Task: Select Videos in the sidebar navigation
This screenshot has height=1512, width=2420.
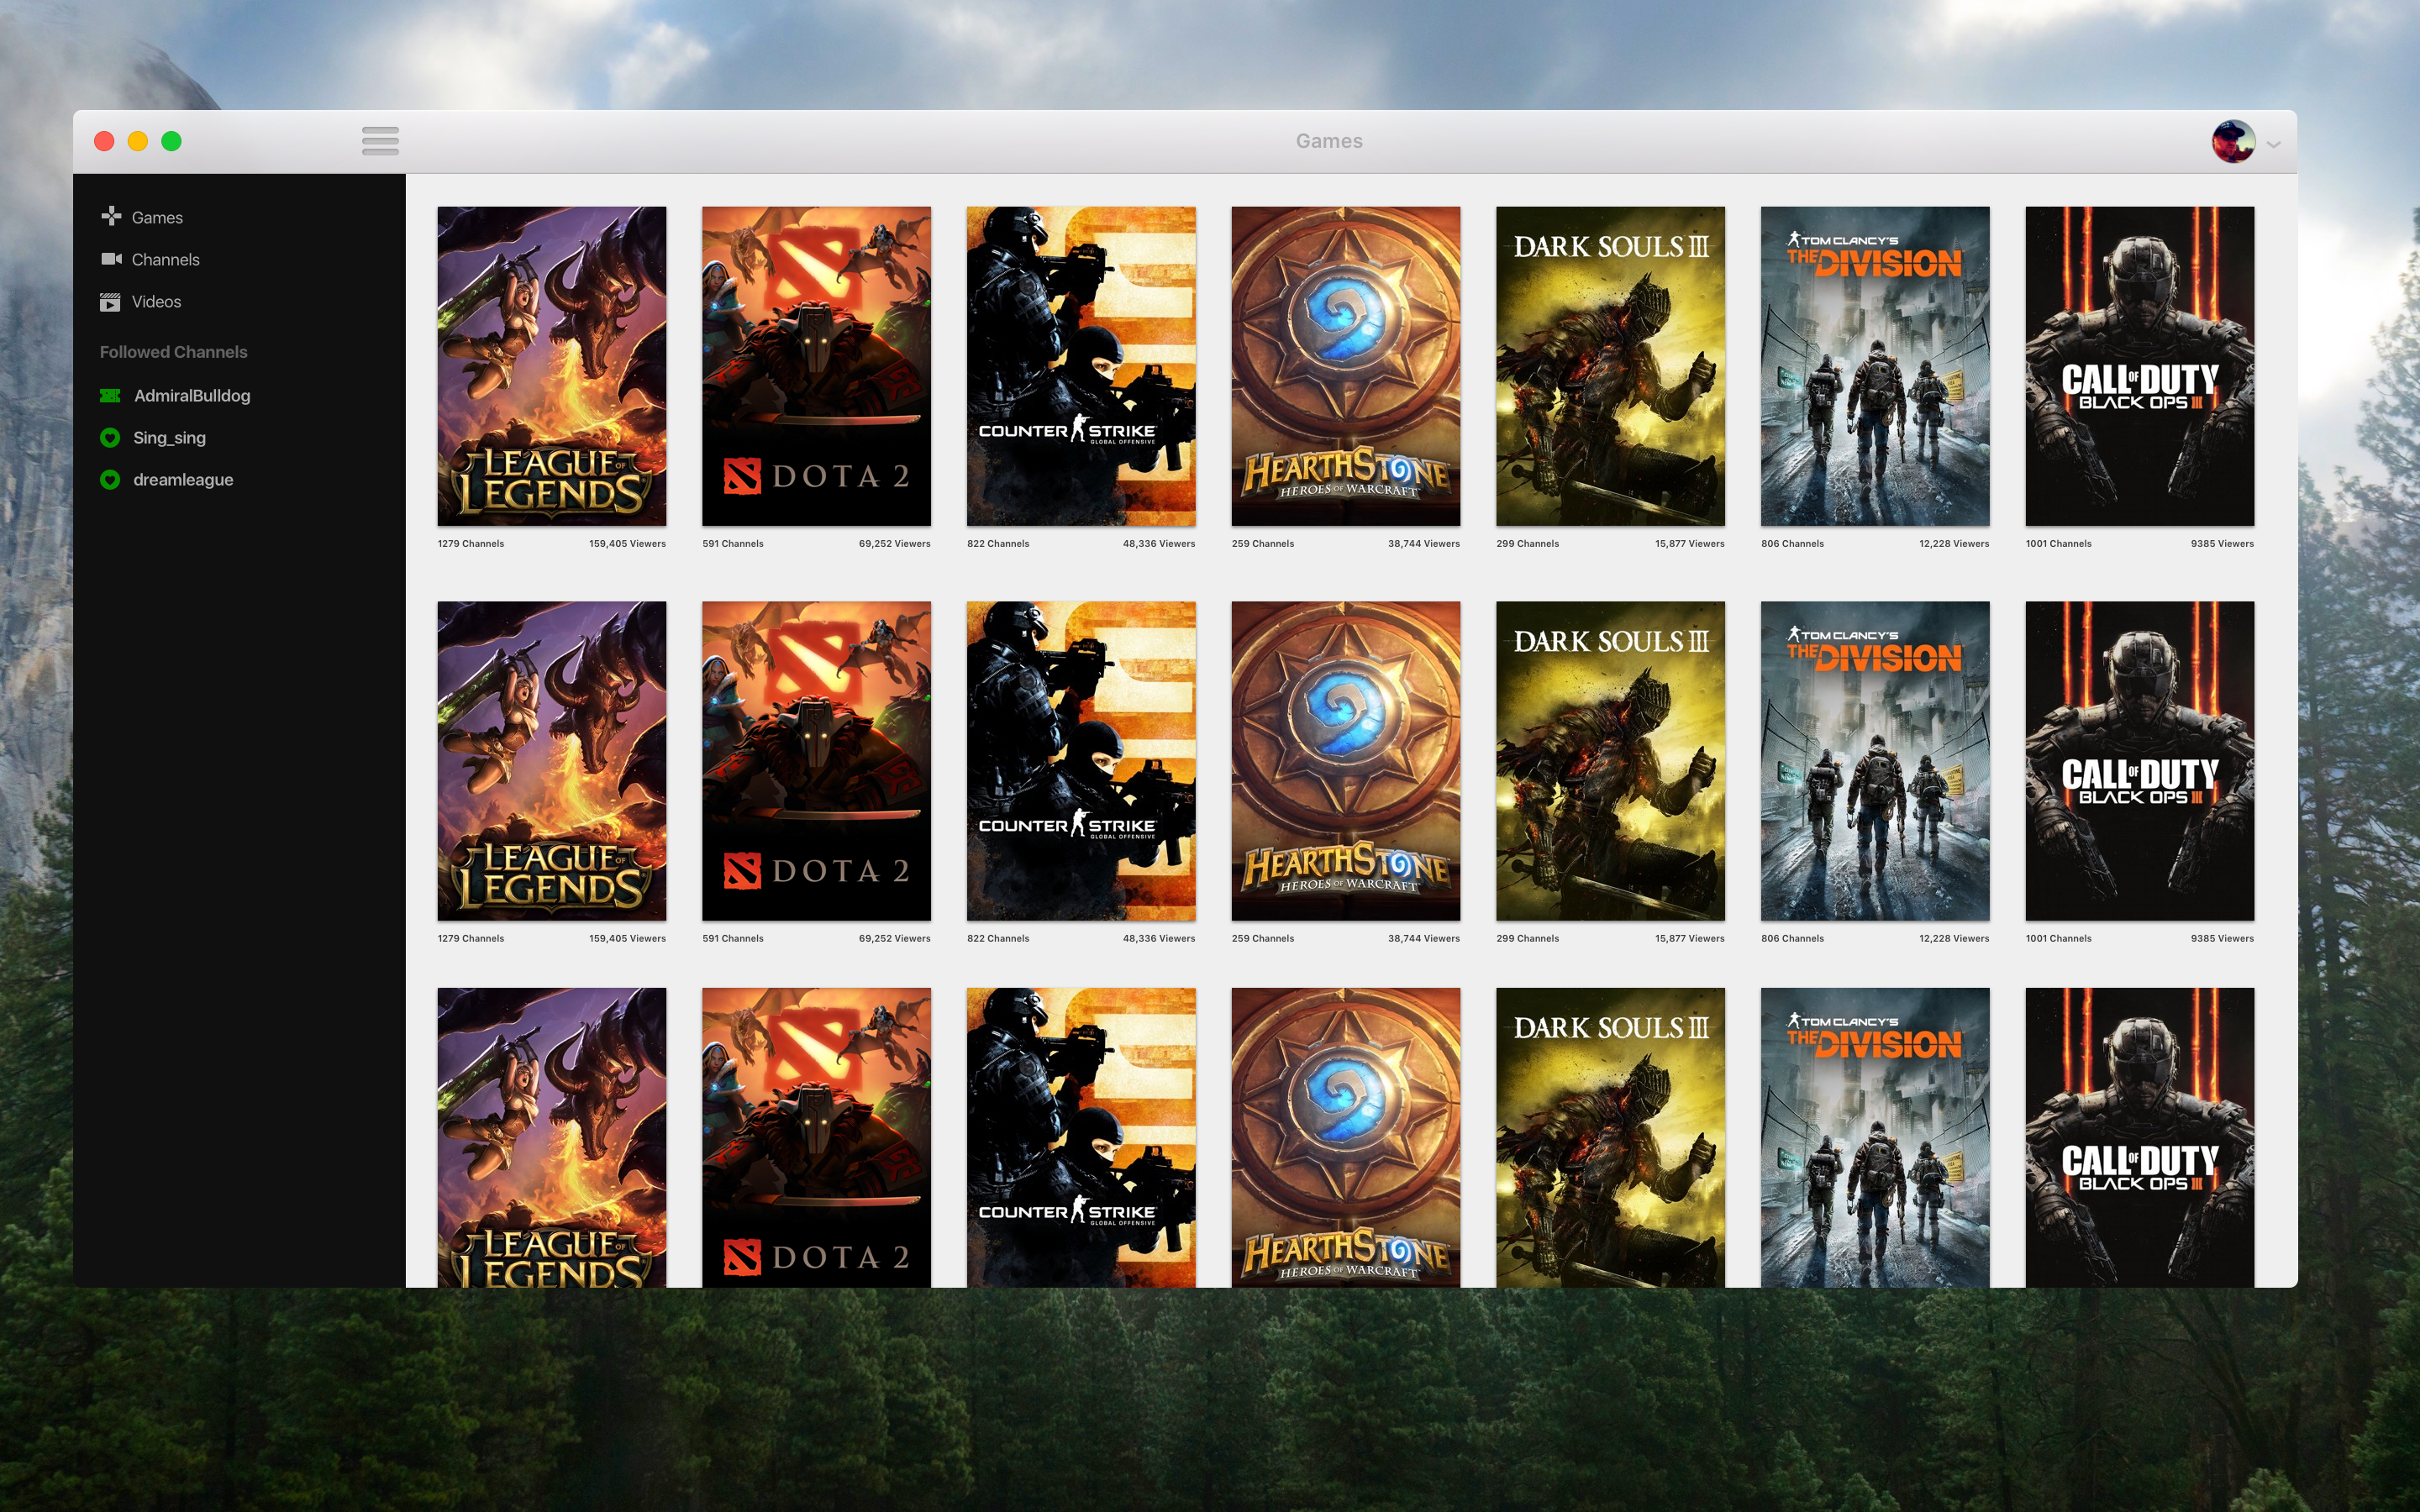Action: pos(156,301)
